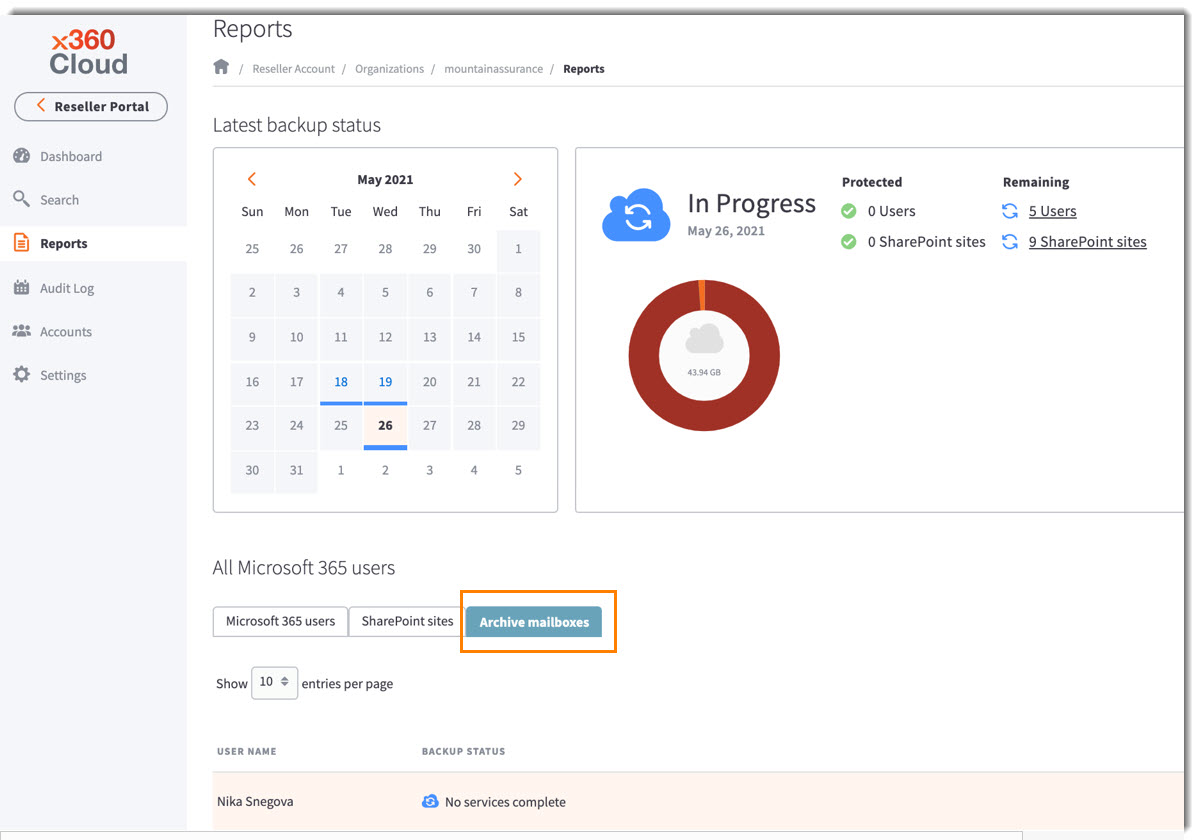Return using the Reseller Portal button
The width and height of the screenshot is (1199, 840).
click(x=90, y=106)
